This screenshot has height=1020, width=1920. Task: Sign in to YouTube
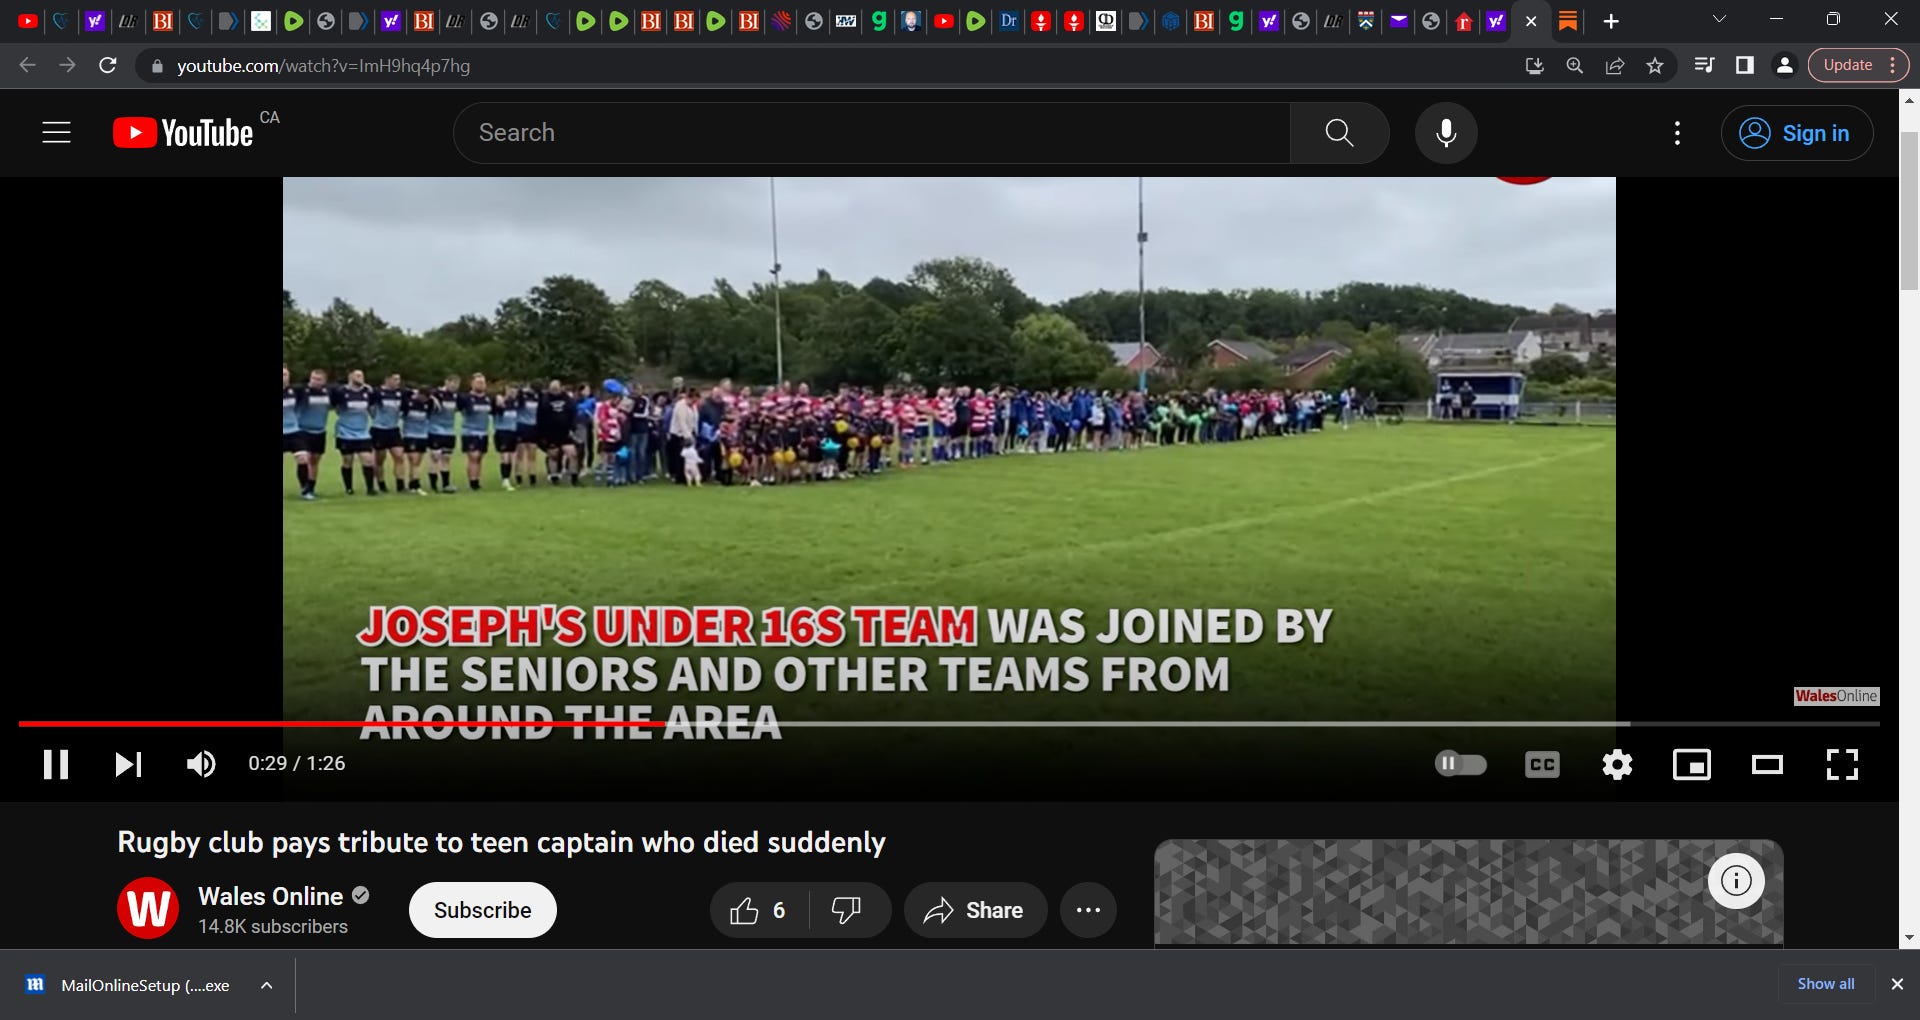(1796, 133)
